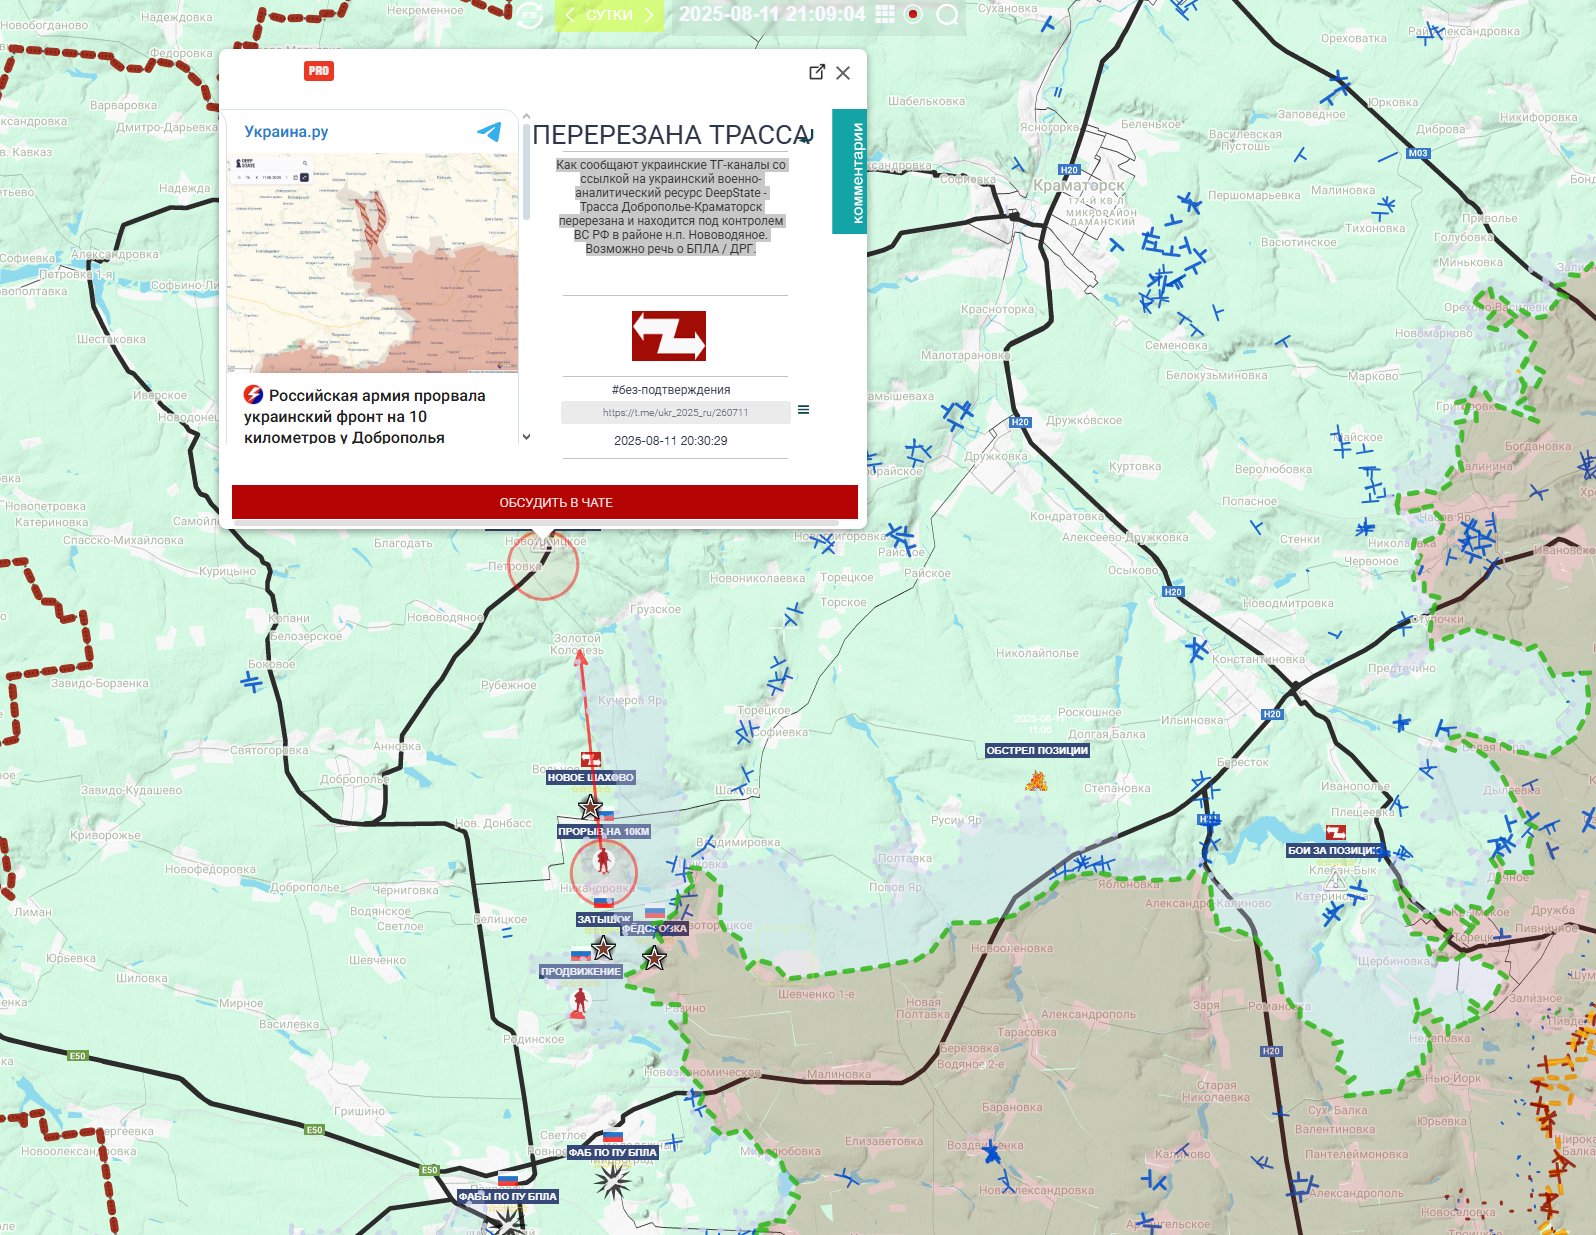Select the #без-подтверждения hashtag
Screen dimensions: 1596x1235
point(671,390)
